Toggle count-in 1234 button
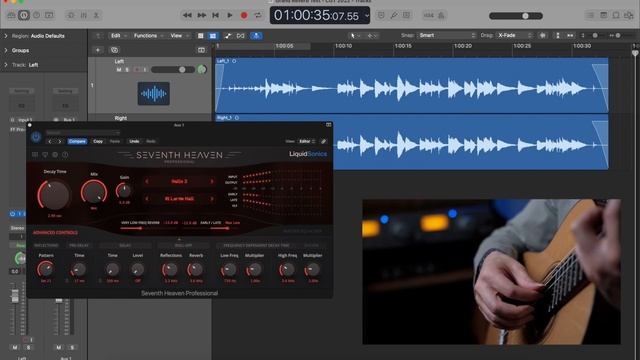This screenshot has width=640, height=360. coord(429,16)
